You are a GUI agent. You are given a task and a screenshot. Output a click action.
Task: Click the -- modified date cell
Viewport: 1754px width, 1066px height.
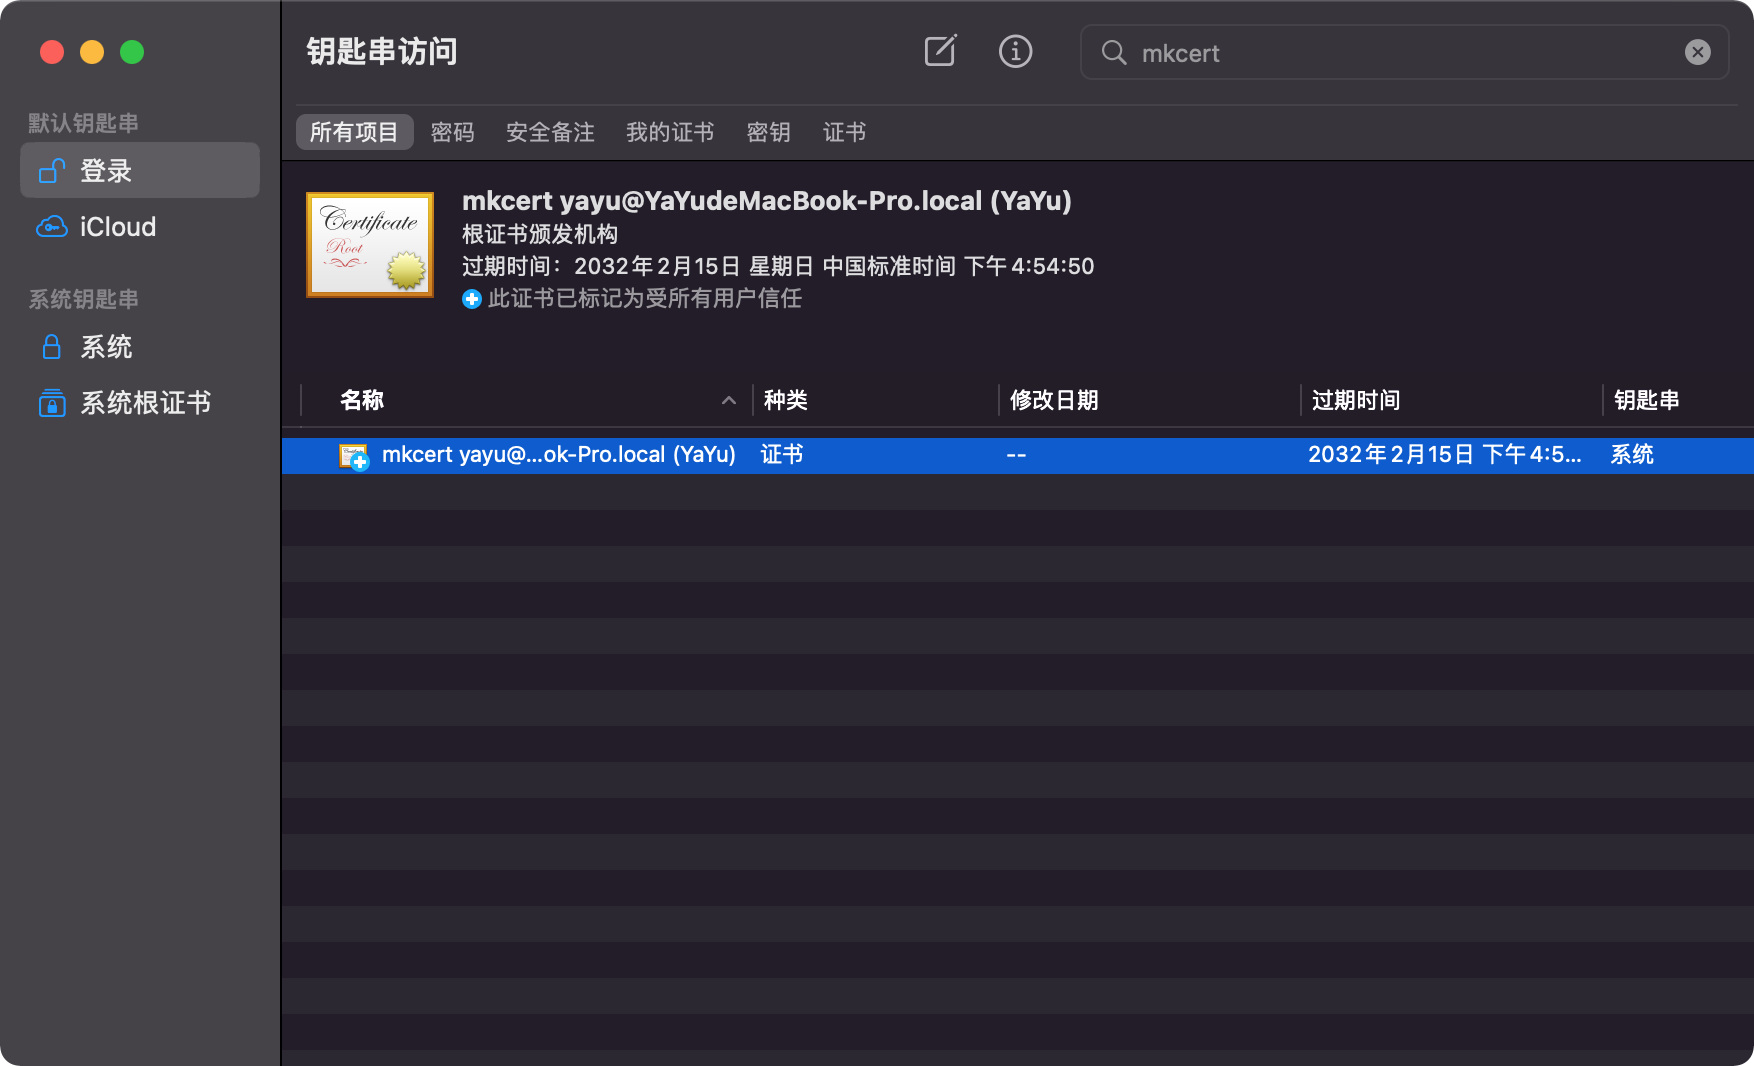click(x=1016, y=456)
